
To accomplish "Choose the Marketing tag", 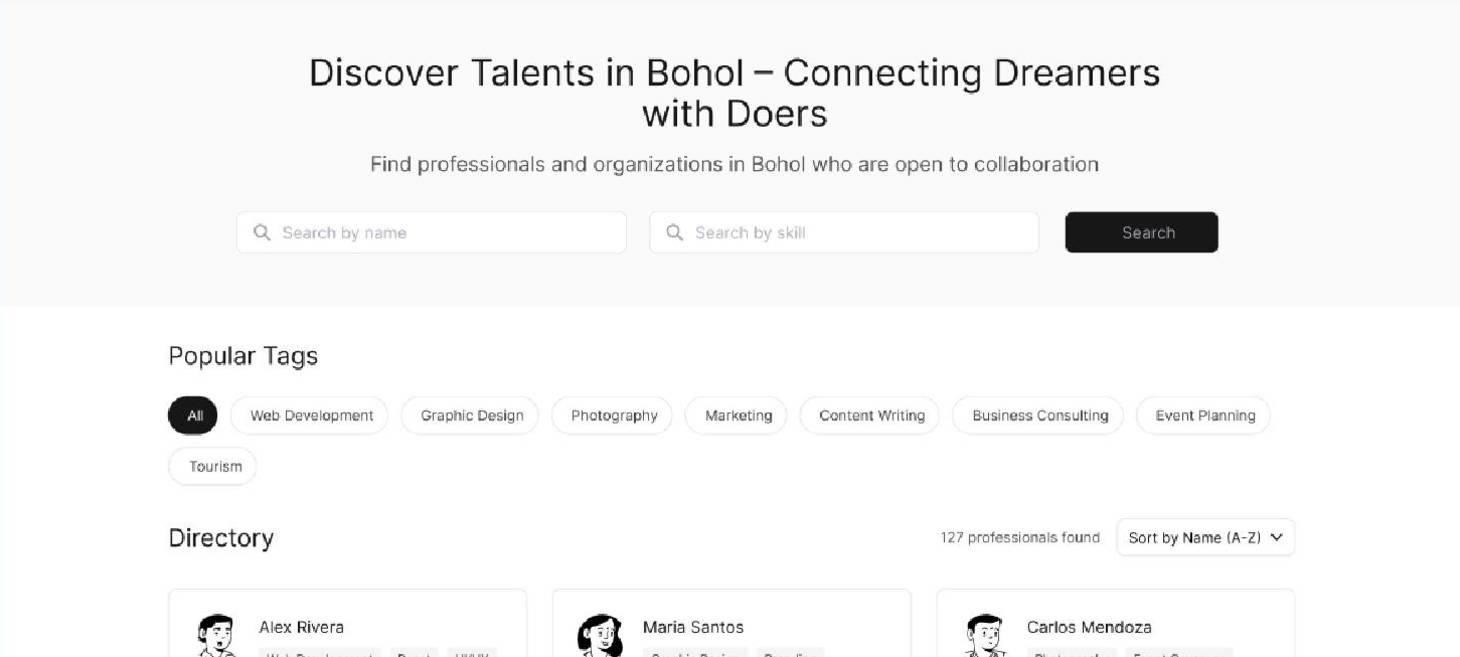I will click(738, 416).
